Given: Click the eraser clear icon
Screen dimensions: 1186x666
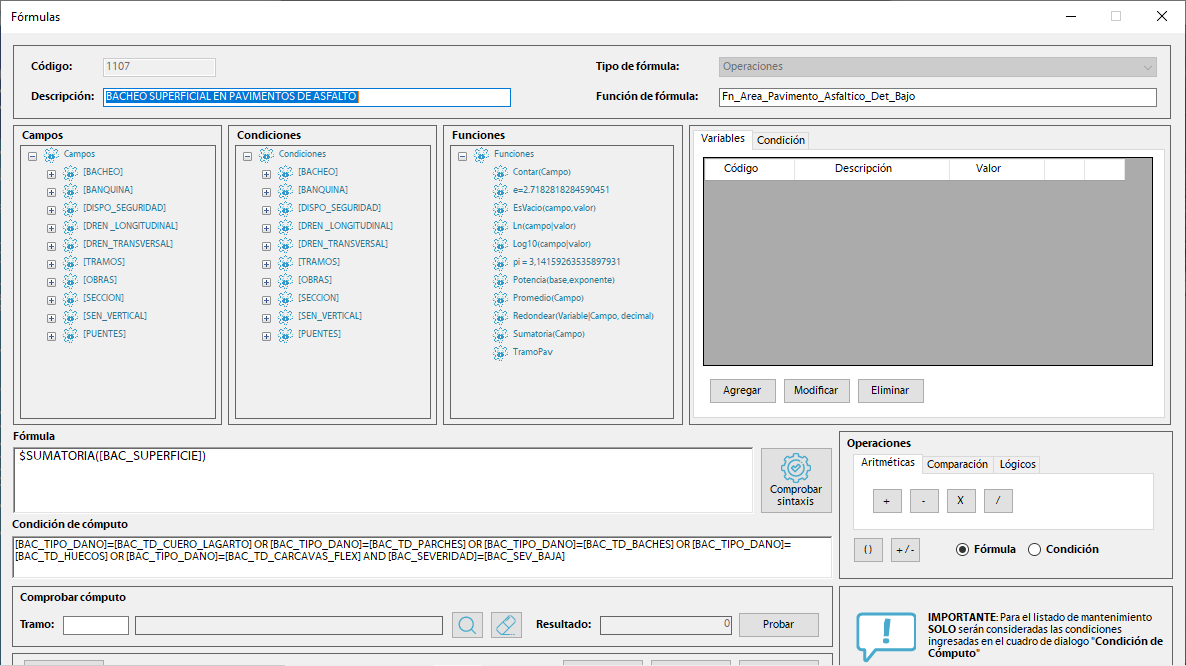Looking at the screenshot, I should tap(507, 625).
